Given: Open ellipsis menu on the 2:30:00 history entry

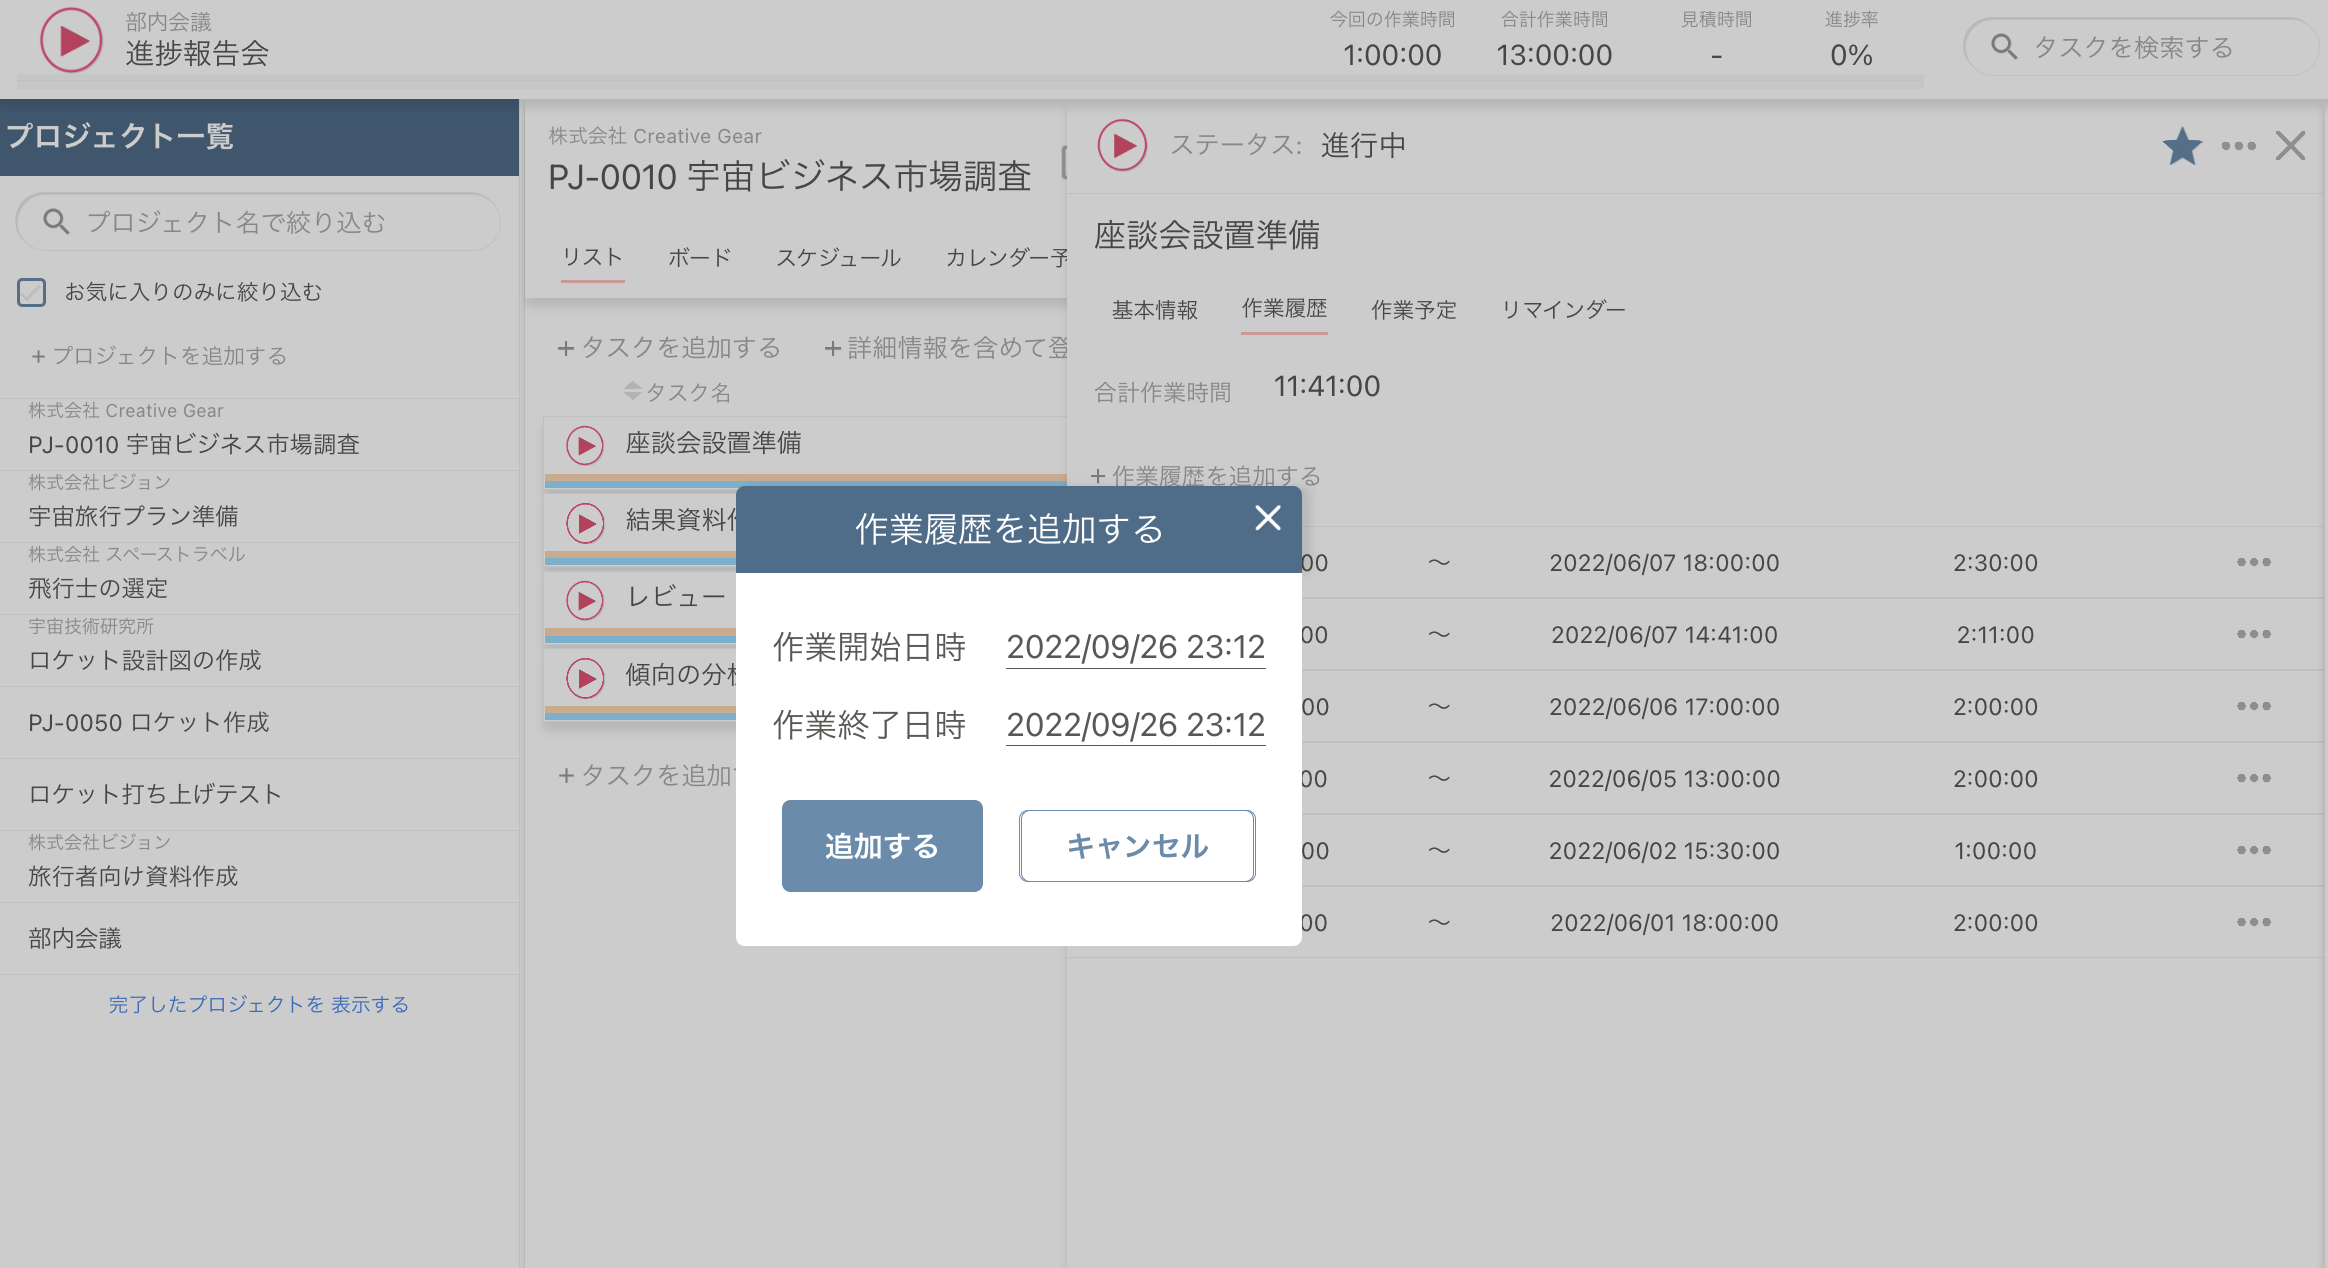Looking at the screenshot, I should (x=2254, y=562).
